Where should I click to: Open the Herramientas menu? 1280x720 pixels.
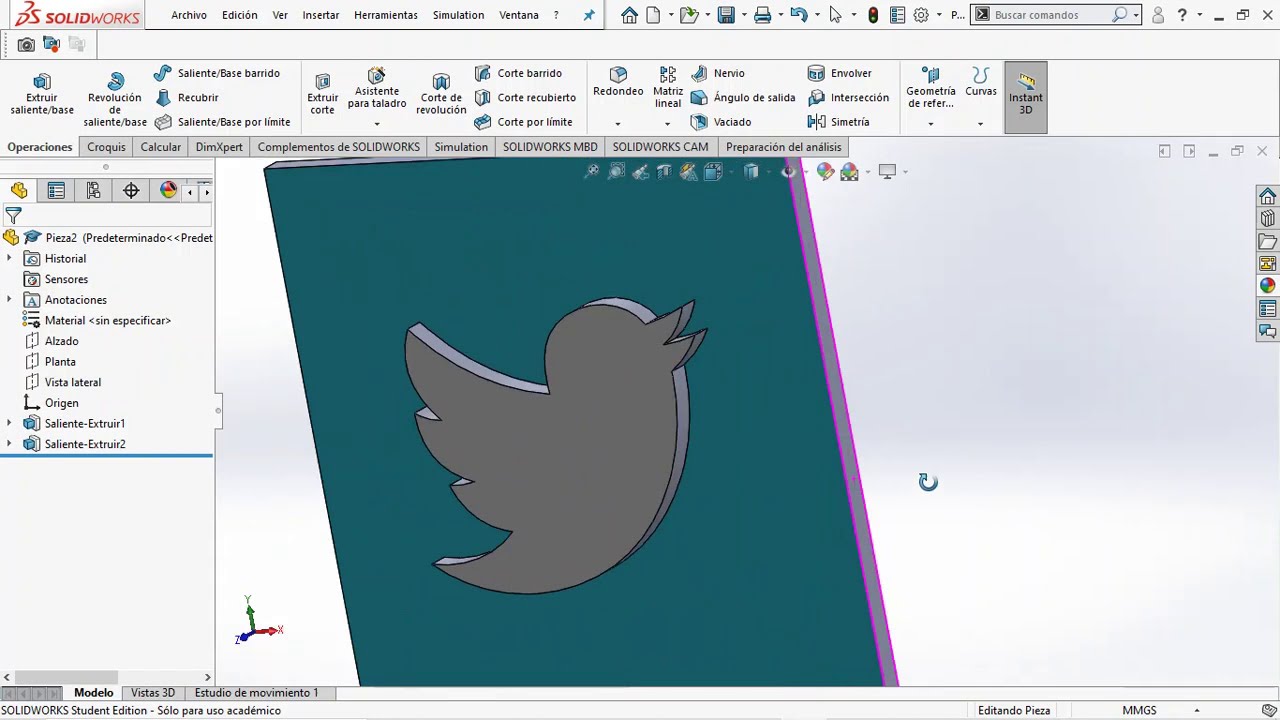tap(386, 15)
